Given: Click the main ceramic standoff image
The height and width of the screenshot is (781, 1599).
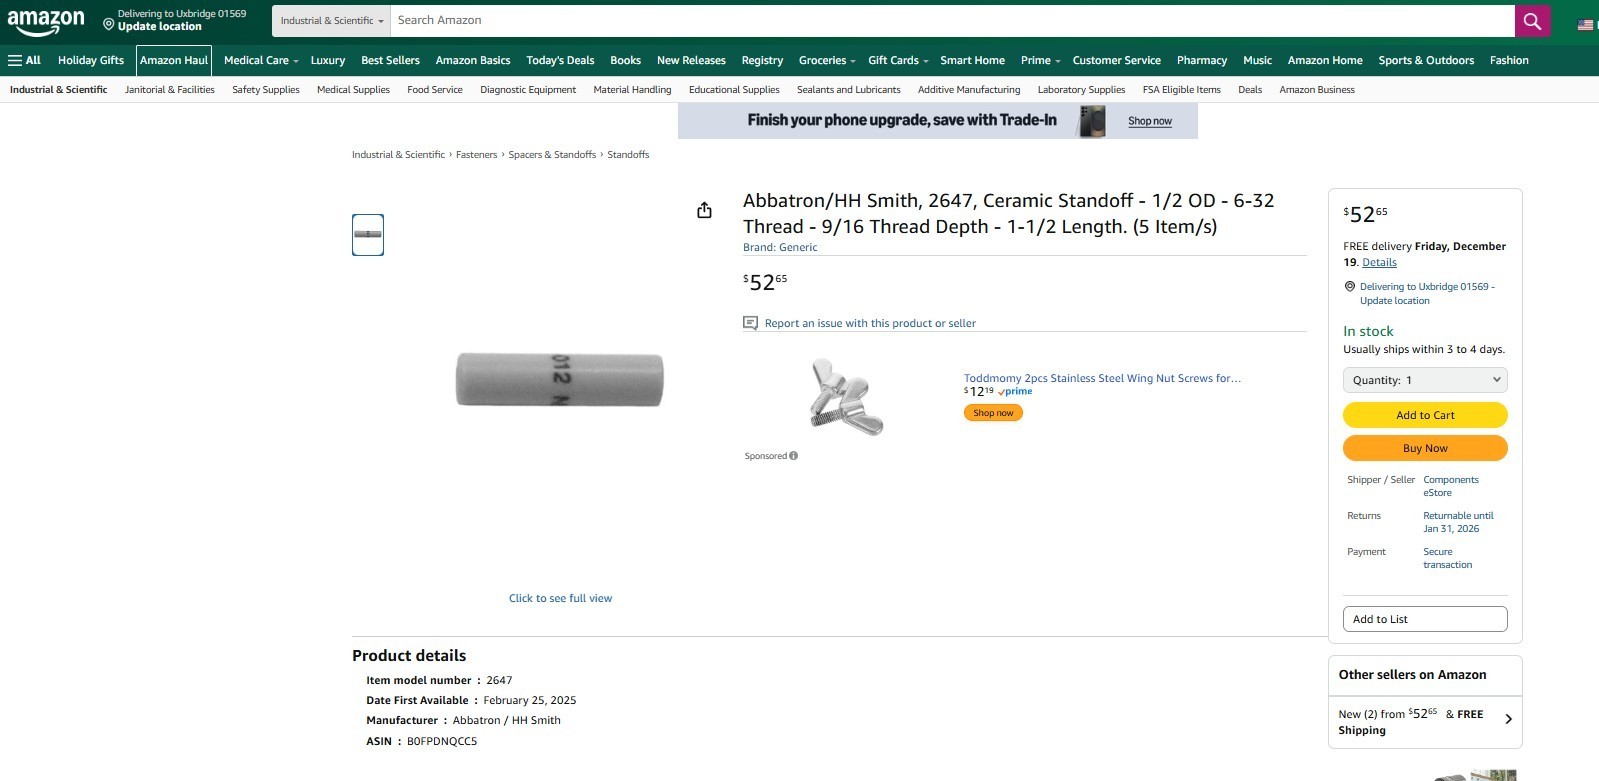Looking at the screenshot, I should (560, 380).
